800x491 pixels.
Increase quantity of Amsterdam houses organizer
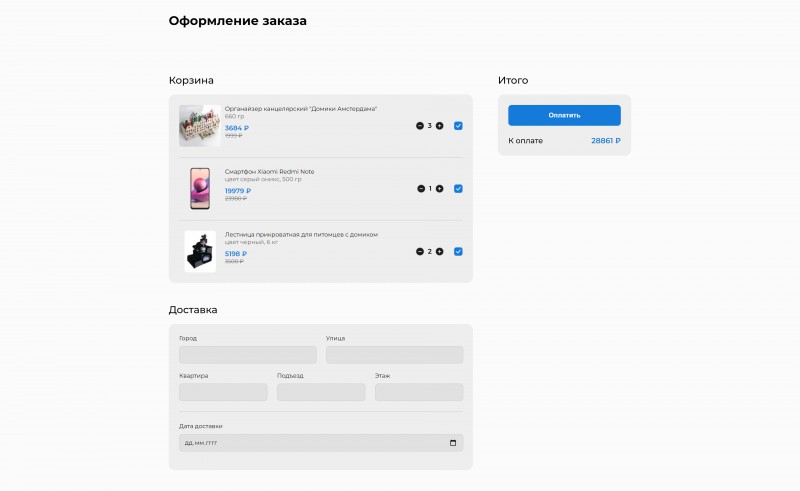(x=440, y=126)
